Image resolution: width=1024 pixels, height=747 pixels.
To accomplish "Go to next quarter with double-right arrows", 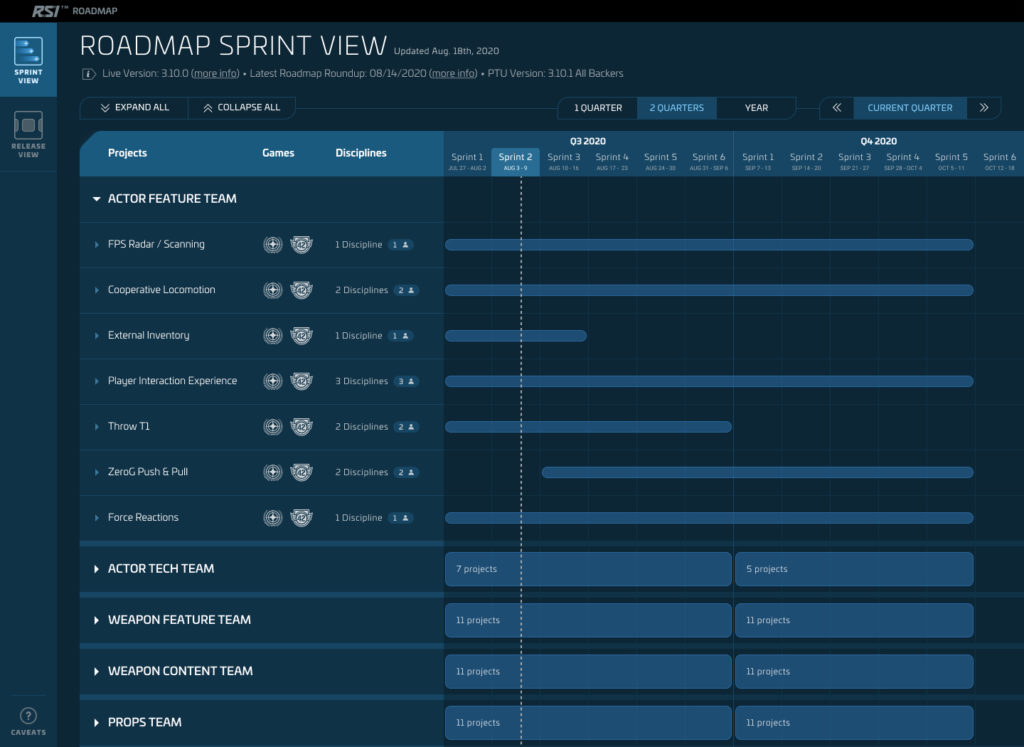I will (984, 108).
